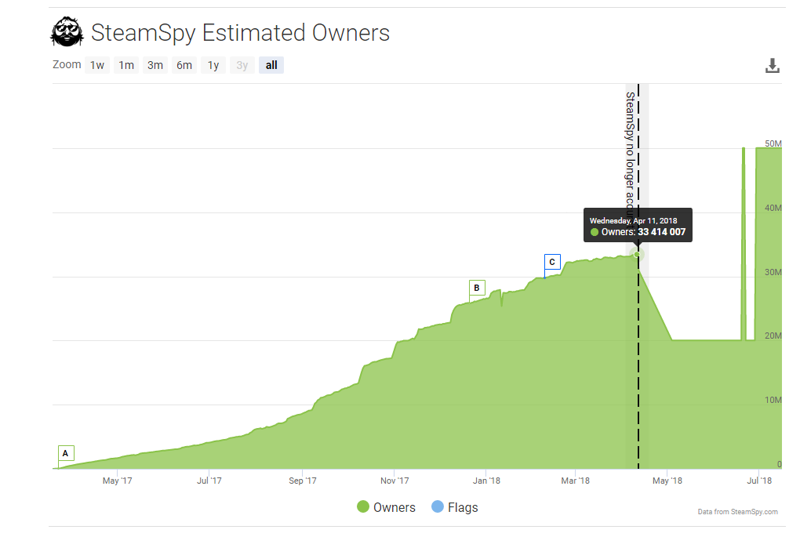Click the 'Nov '17' axis label

click(394, 480)
